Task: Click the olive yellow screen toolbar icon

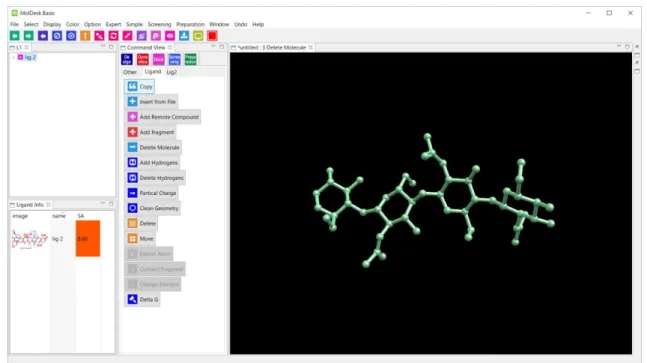Action: [198, 36]
